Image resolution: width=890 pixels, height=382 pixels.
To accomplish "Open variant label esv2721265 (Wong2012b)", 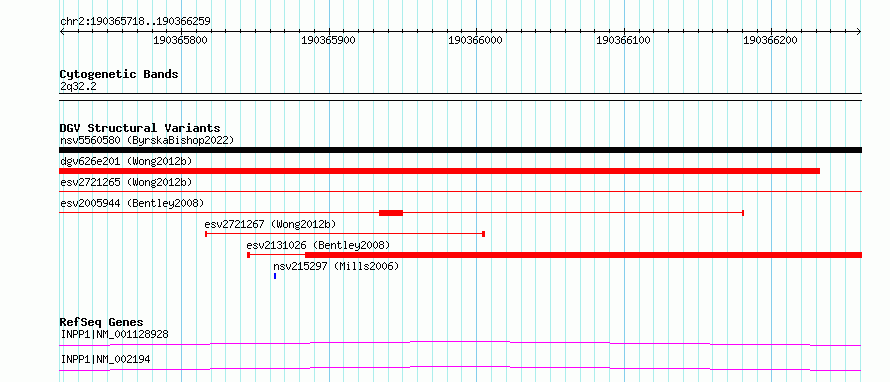I will click(126, 182).
